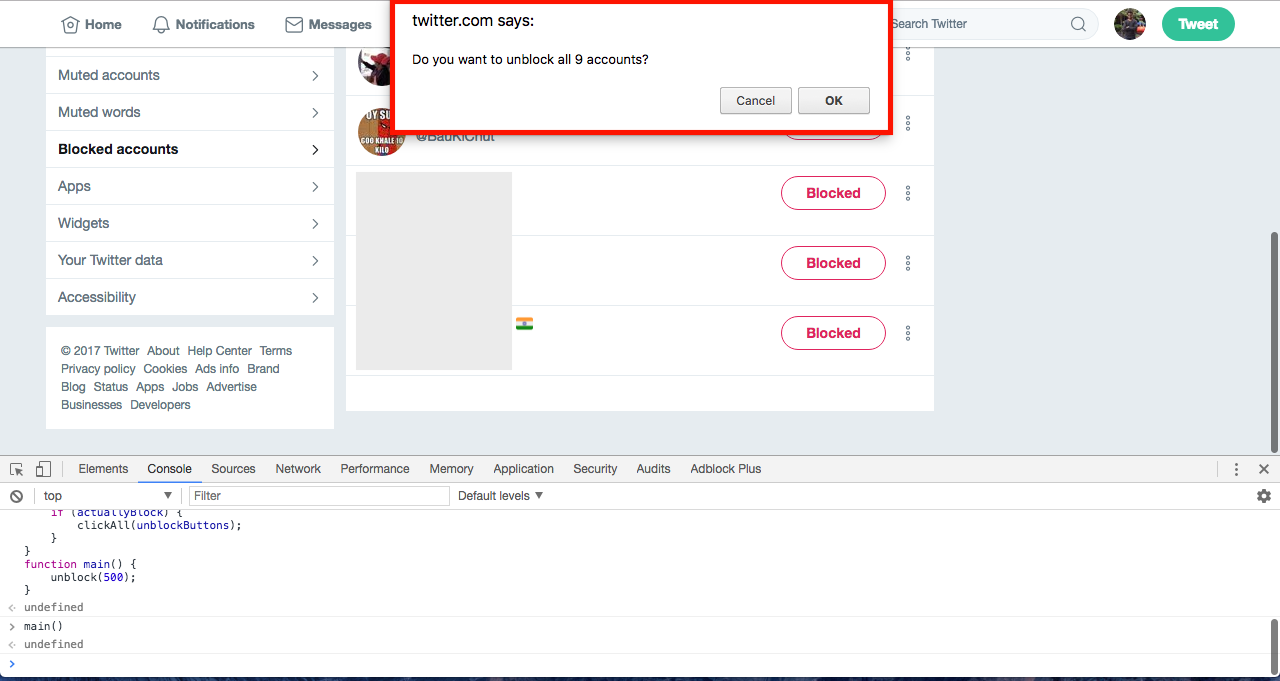Switch to the Performance tab
Viewport: 1280px width, 681px height.
coord(375,469)
